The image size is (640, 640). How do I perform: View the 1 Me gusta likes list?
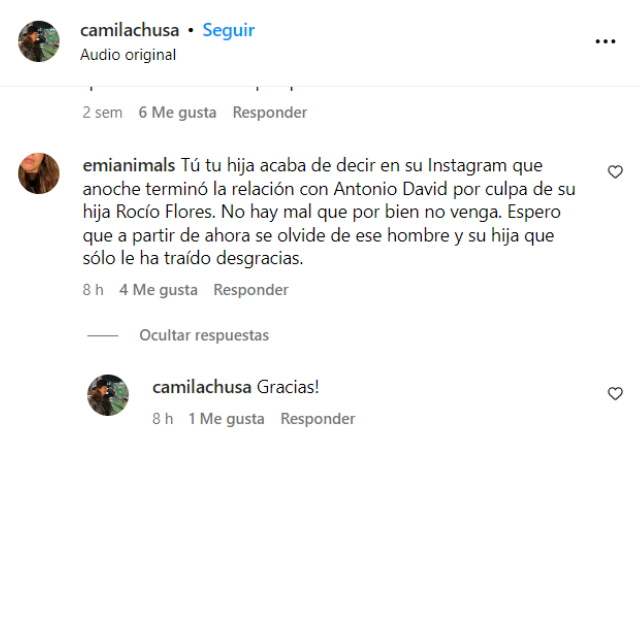click(x=227, y=419)
